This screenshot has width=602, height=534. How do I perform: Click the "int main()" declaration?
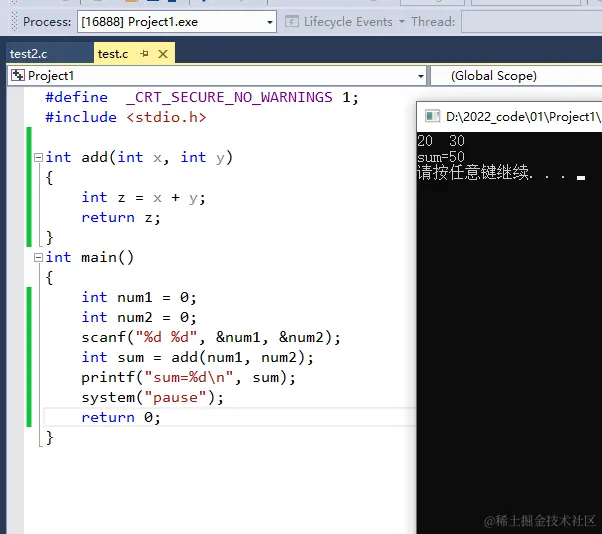click(89, 257)
